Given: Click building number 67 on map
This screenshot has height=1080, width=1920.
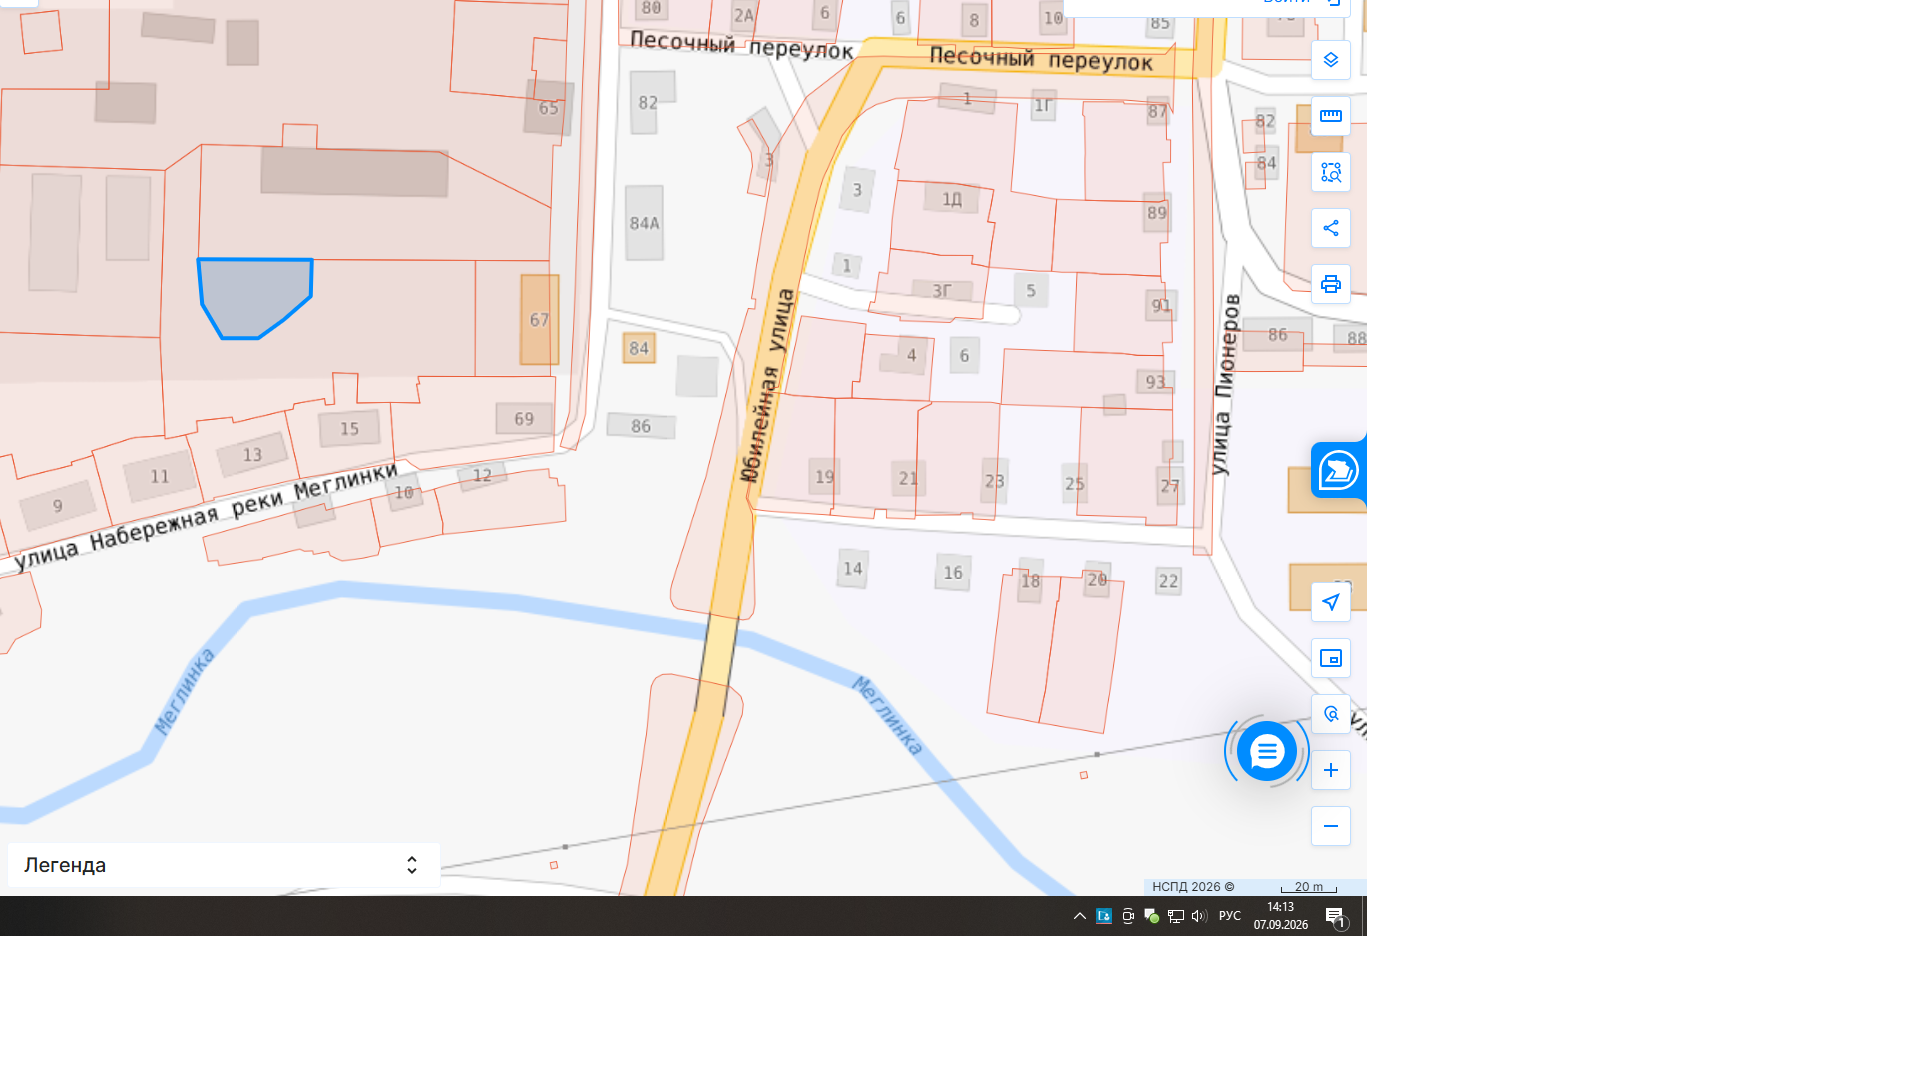Looking at the screenshot, I should (539, 320).
